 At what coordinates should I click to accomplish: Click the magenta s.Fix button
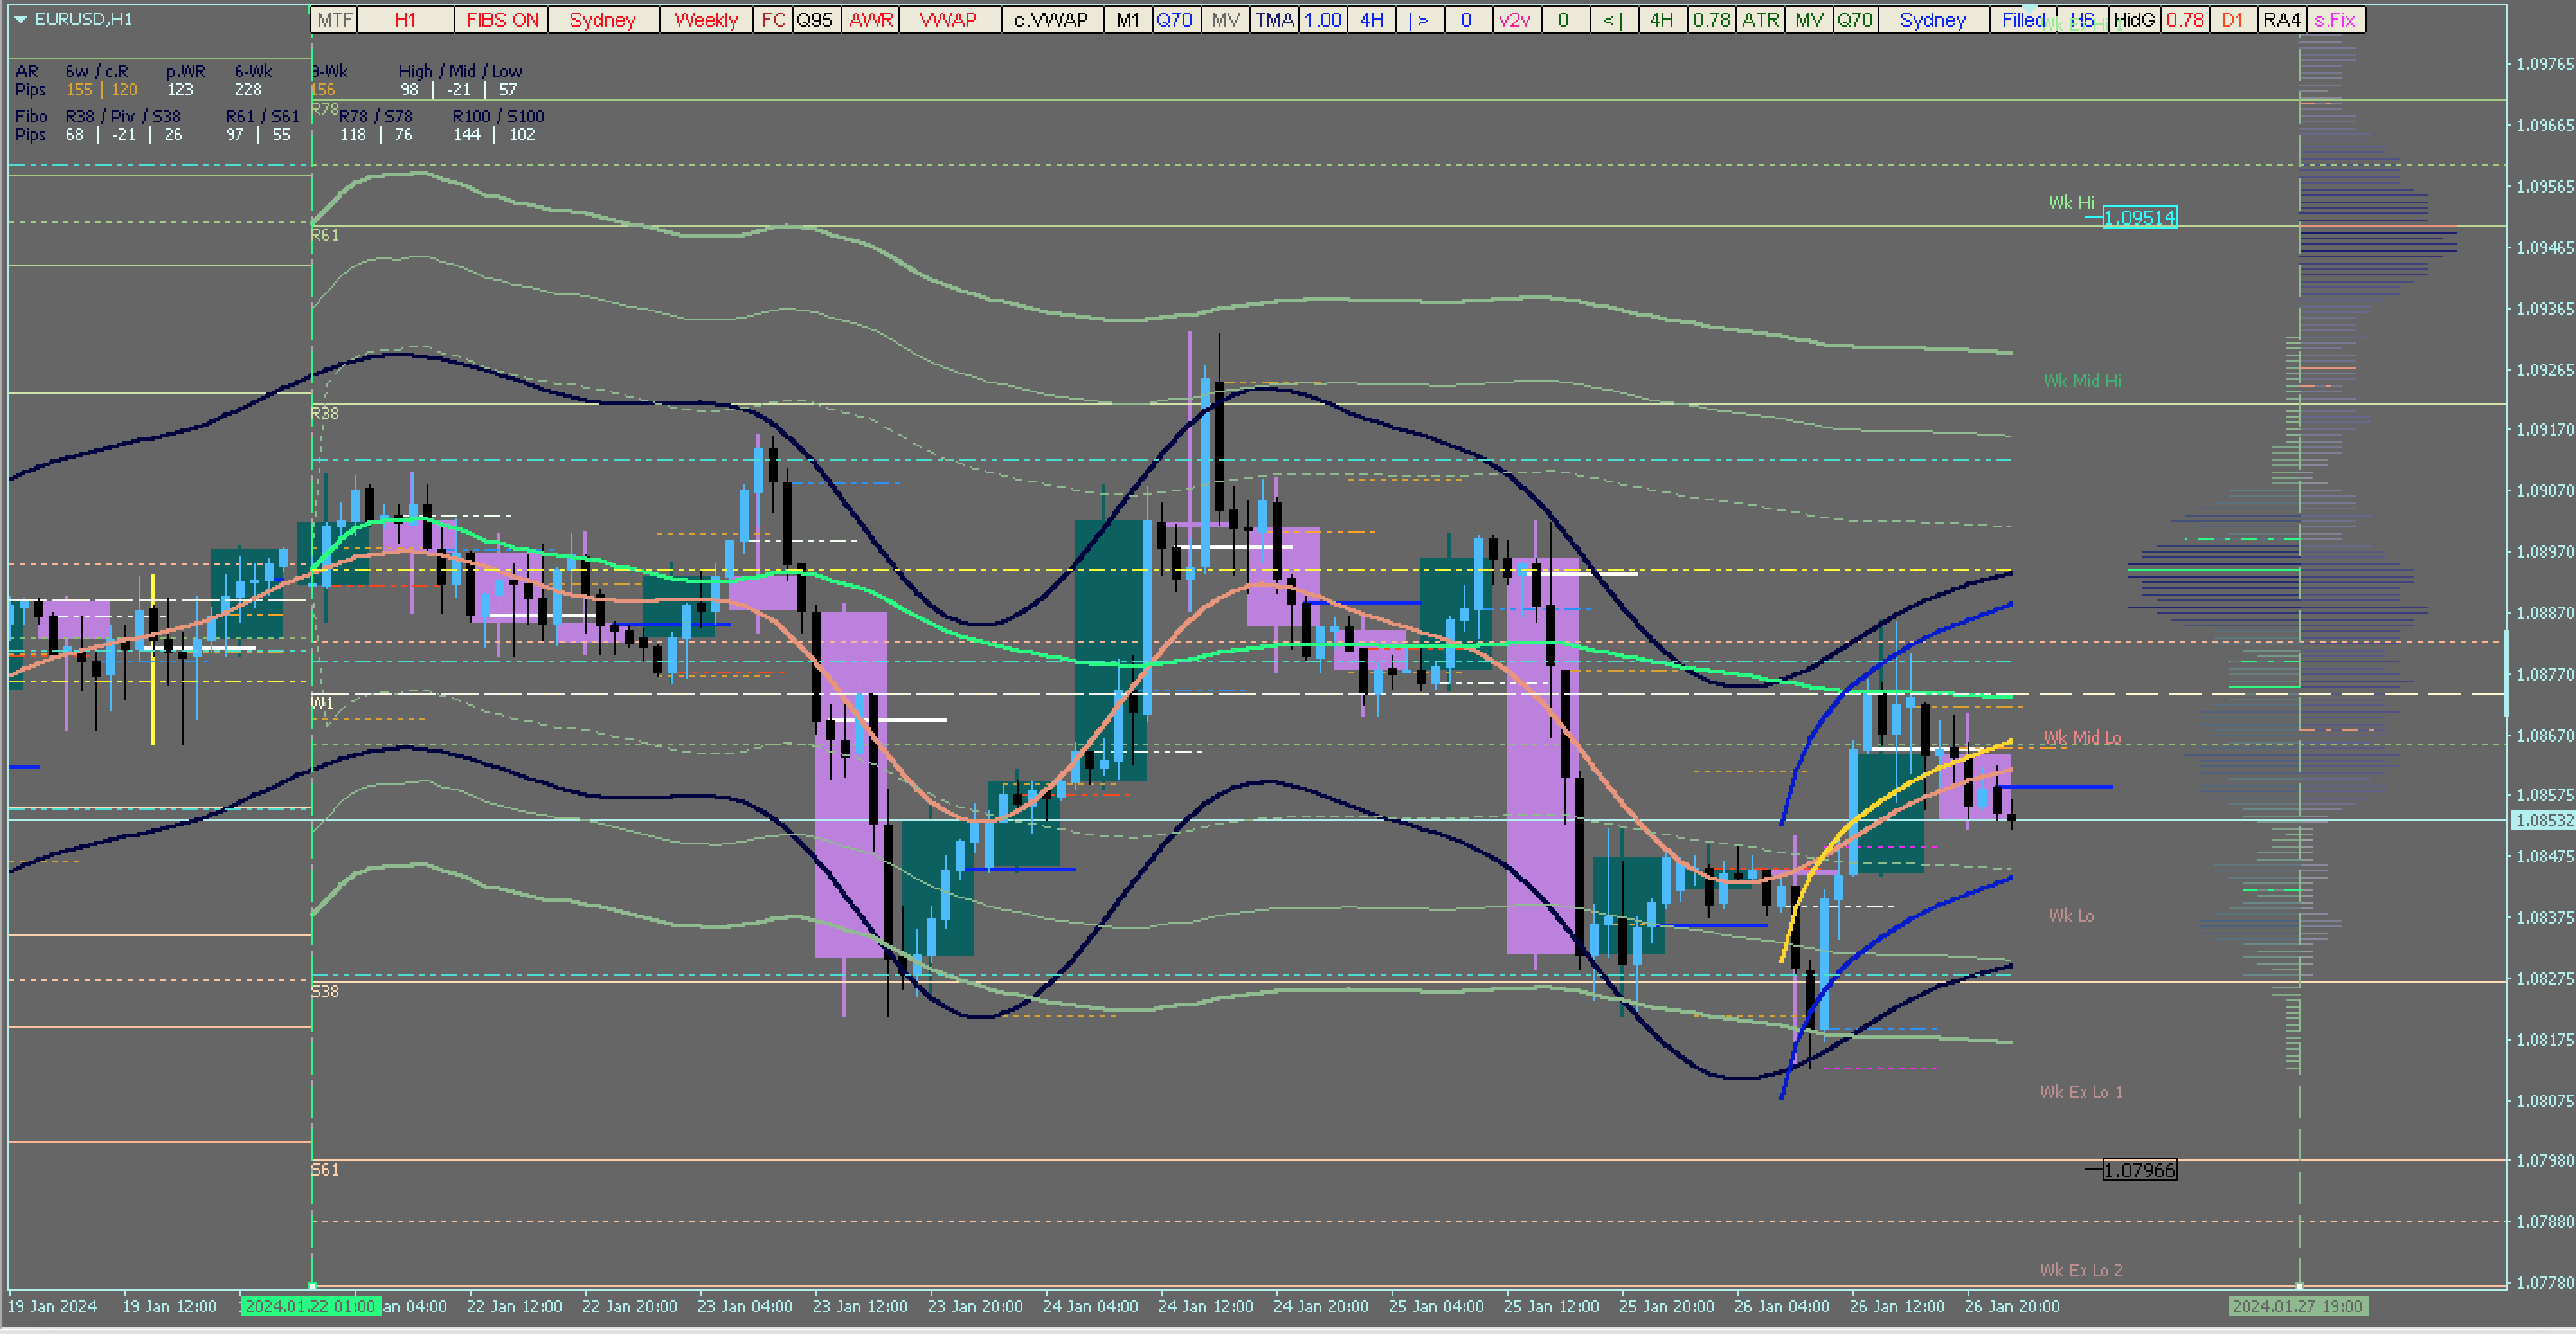click(x=2335, y=20)
